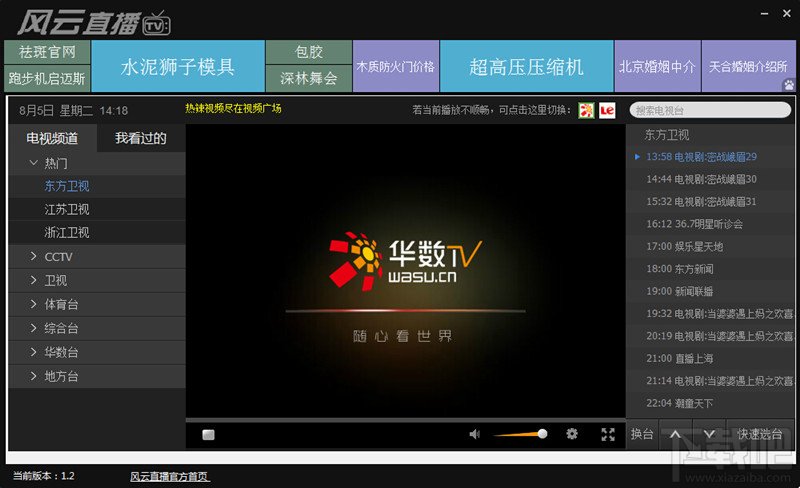Open the 快速选台 button

click(760, 434)
